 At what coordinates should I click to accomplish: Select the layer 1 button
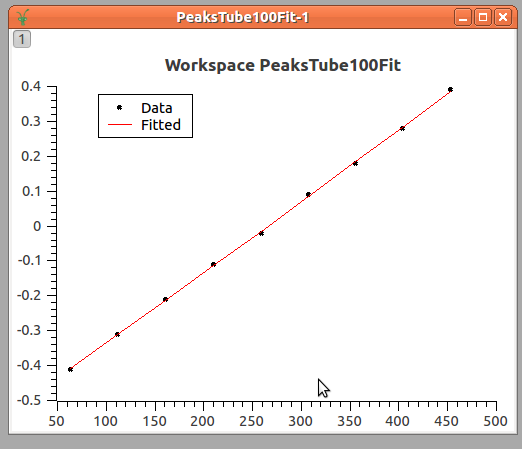22,39
